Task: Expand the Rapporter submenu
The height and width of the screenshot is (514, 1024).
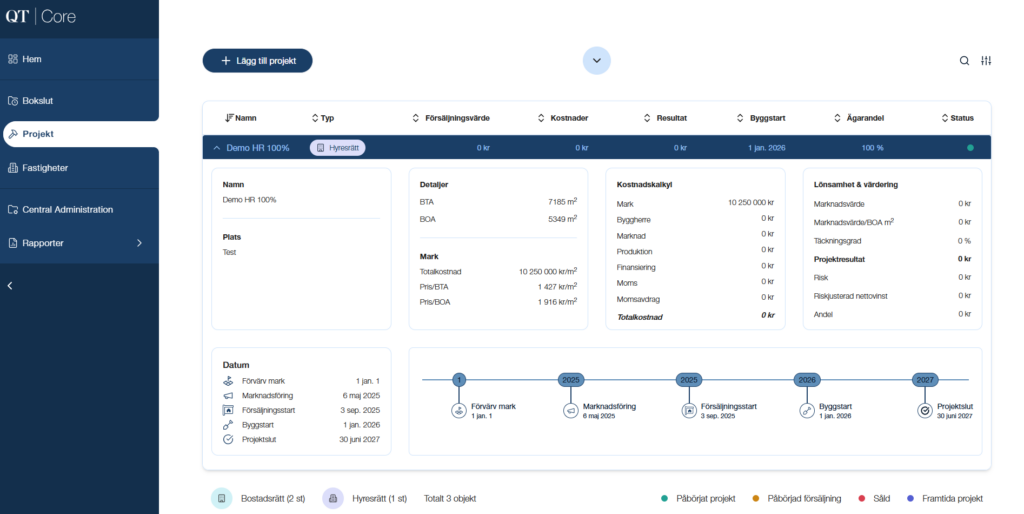Action: tap(139, 243)
